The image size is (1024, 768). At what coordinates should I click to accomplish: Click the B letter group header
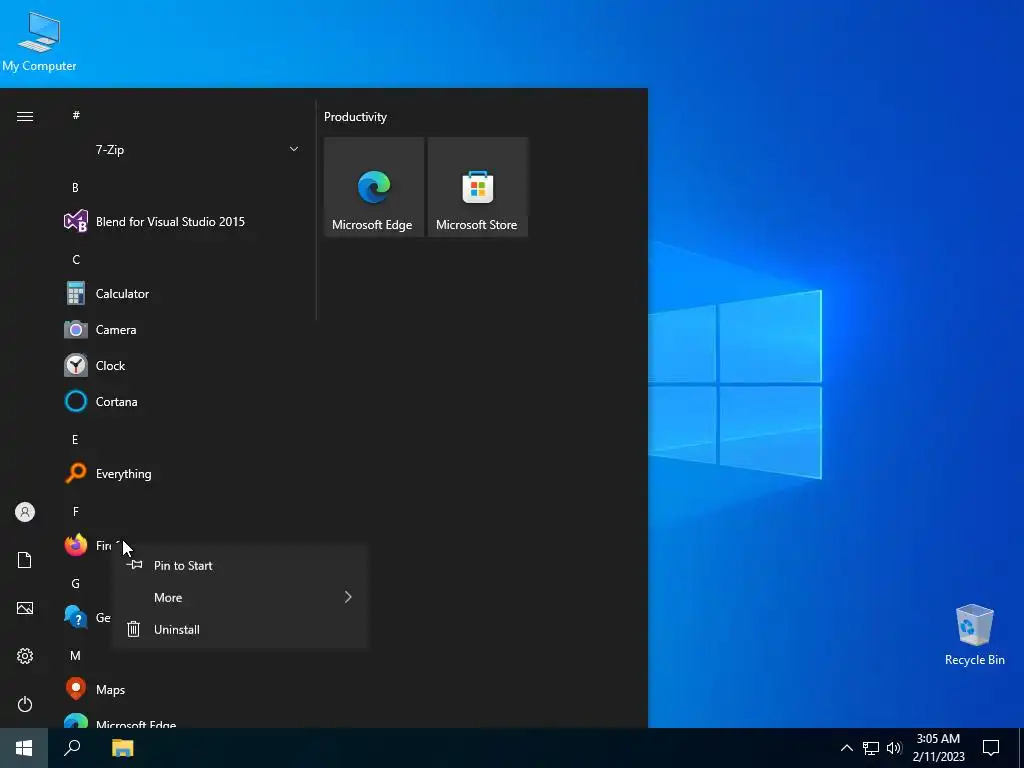tap(75, 187)
